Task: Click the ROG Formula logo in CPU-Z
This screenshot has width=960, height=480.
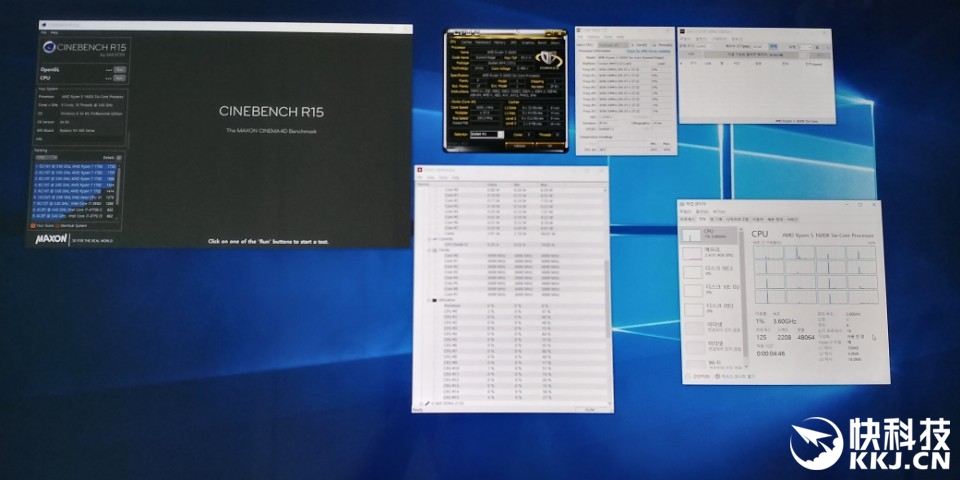Action: pos(549,60)
